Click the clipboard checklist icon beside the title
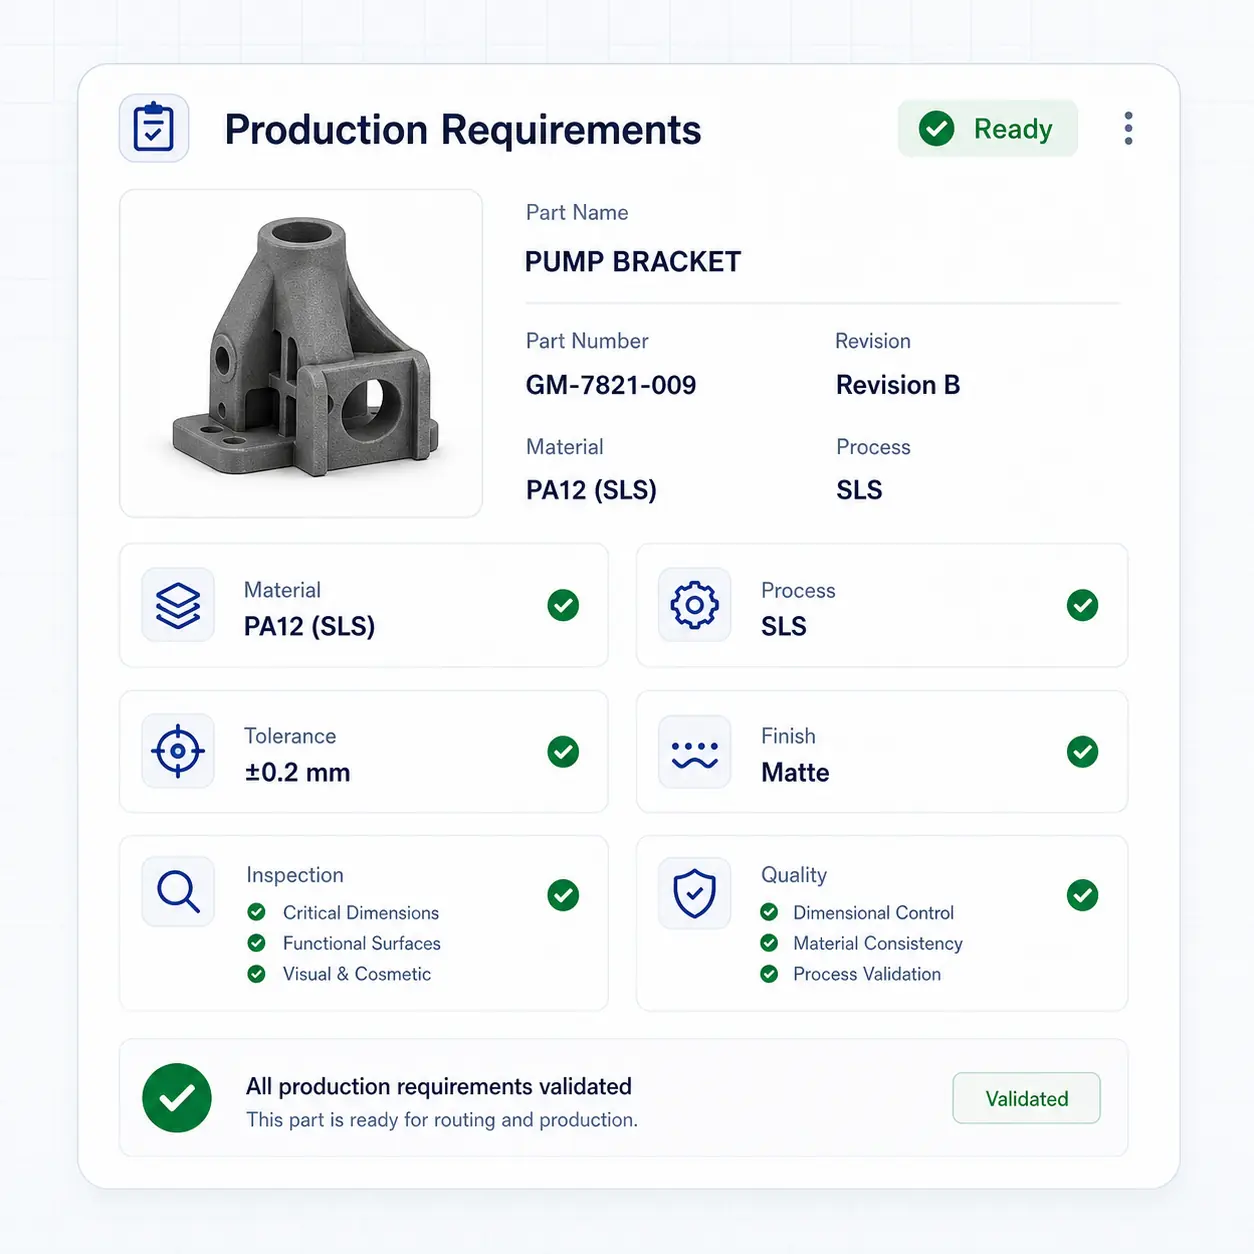Image resolution: width=1254 pixels, height=1254 pixels. 154,128
